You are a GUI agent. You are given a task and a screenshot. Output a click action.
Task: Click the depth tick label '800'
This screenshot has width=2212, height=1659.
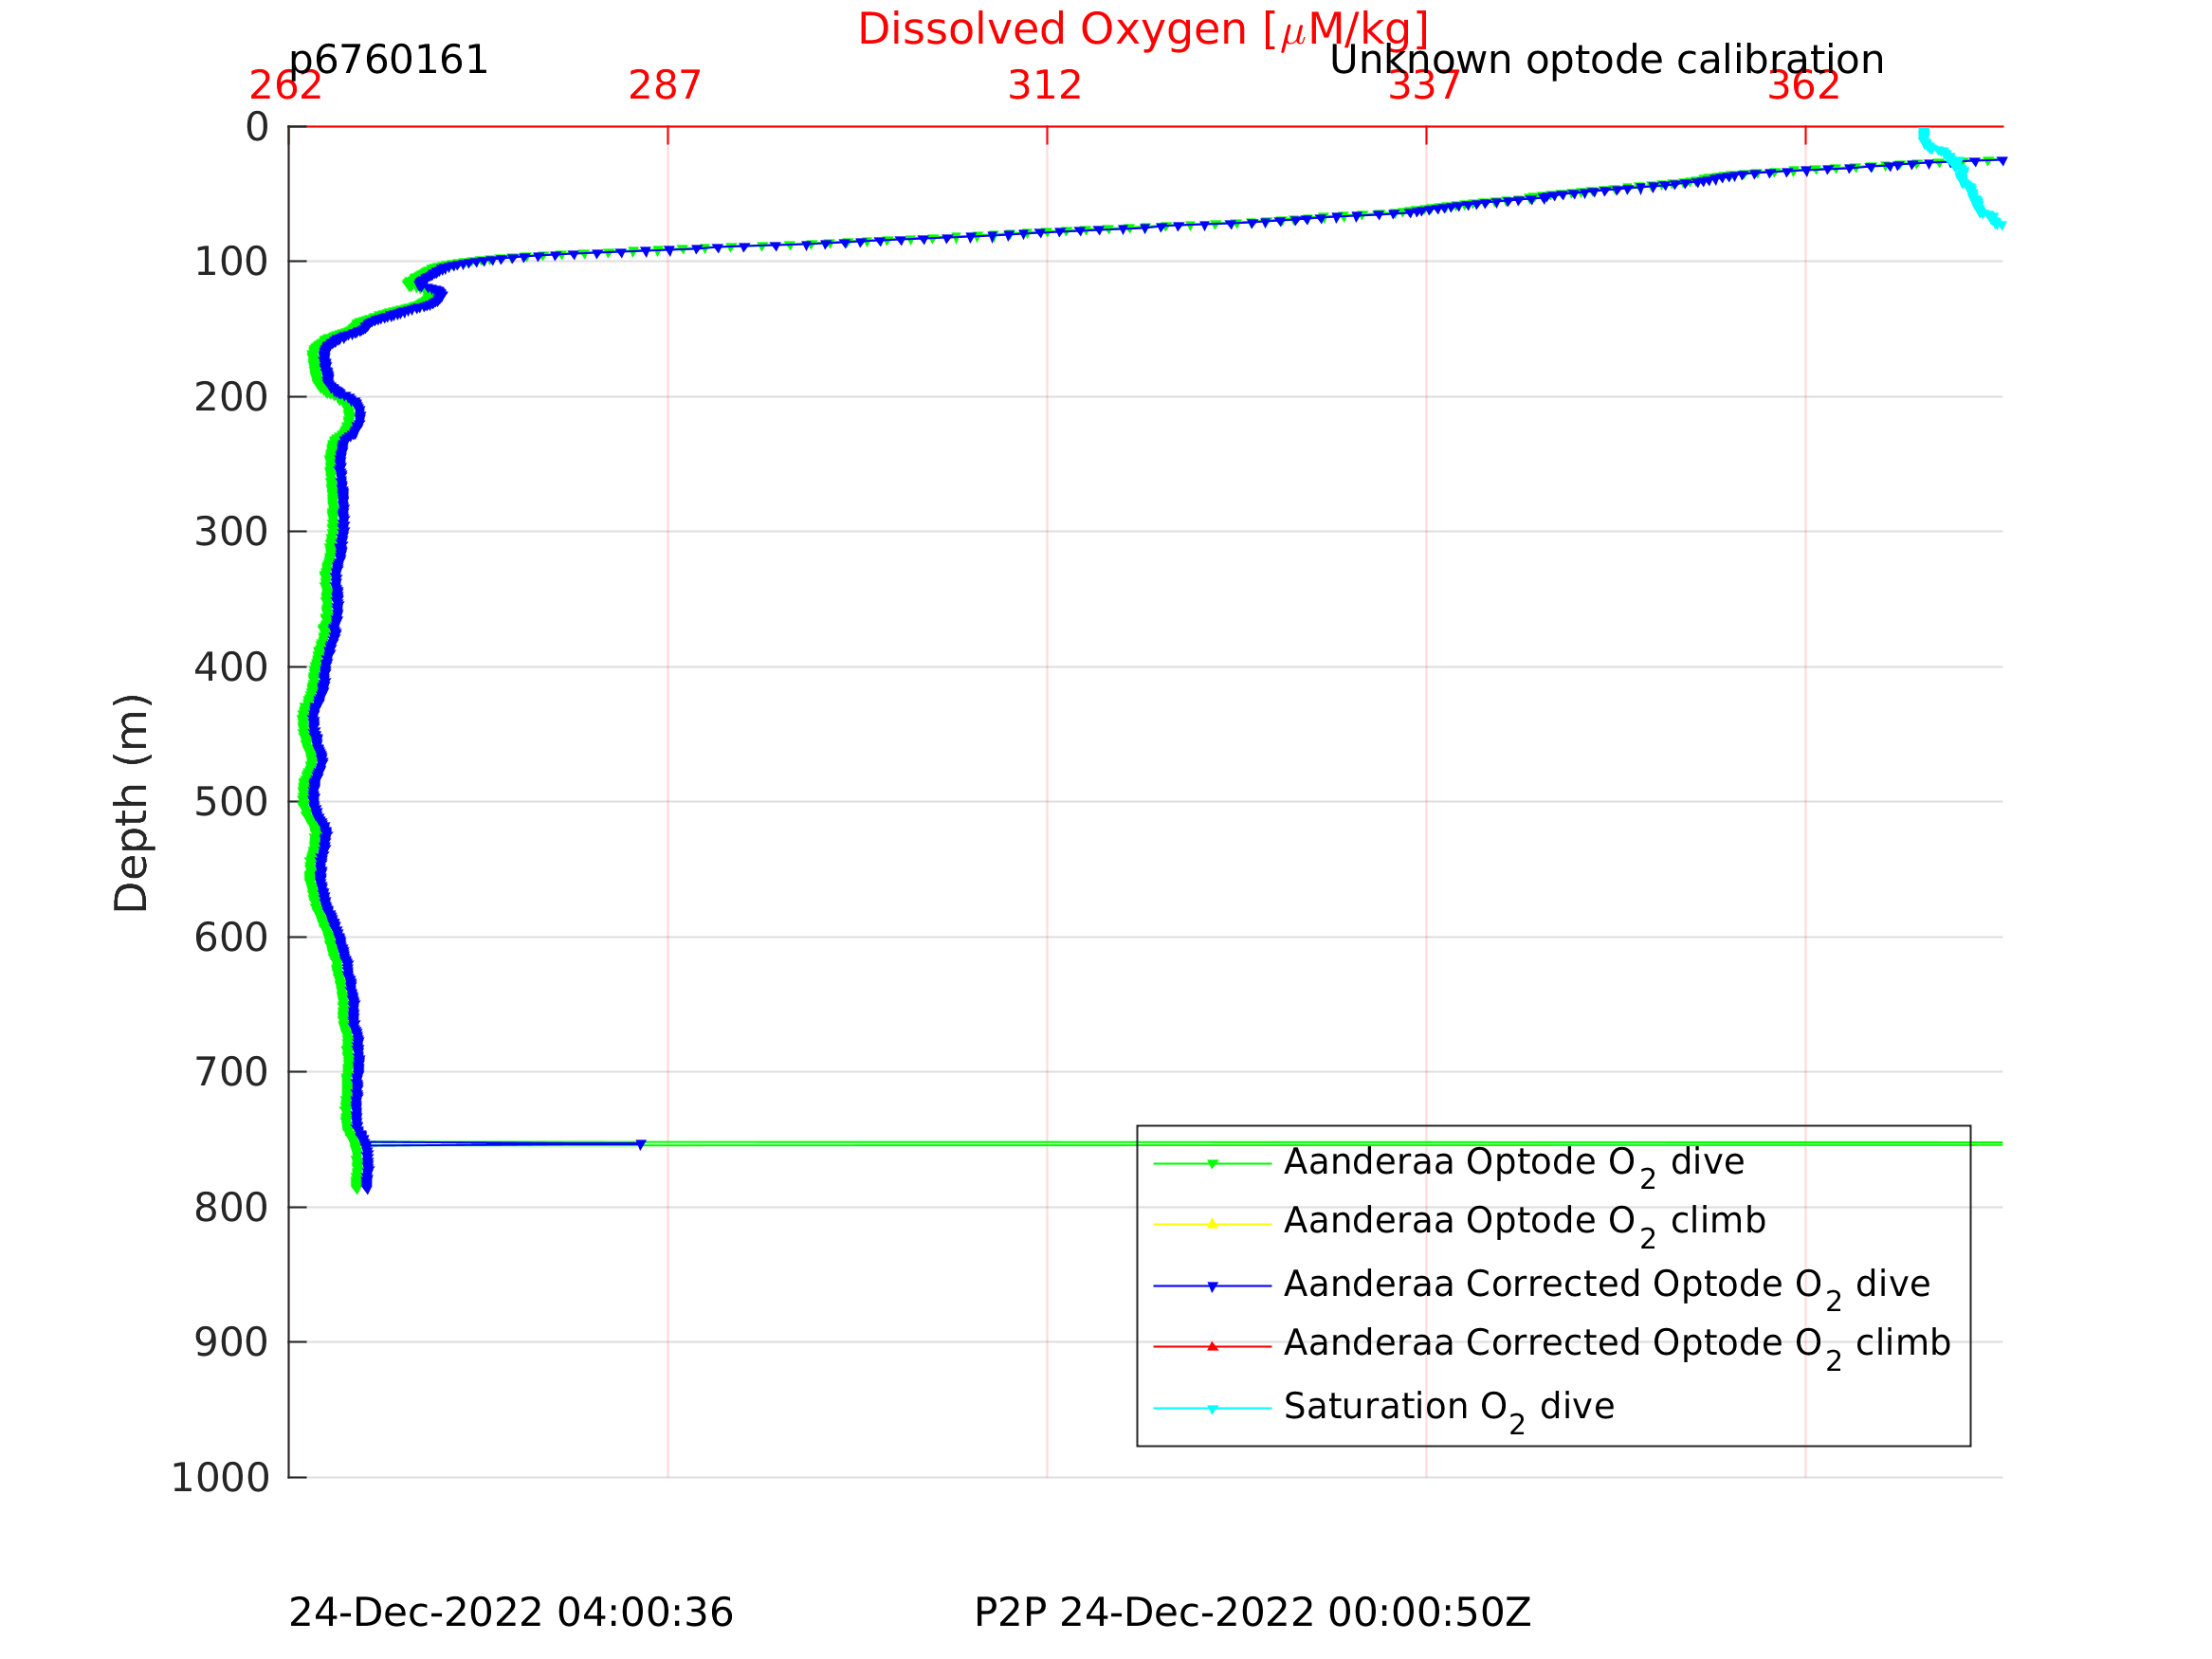pos(231,1207)
